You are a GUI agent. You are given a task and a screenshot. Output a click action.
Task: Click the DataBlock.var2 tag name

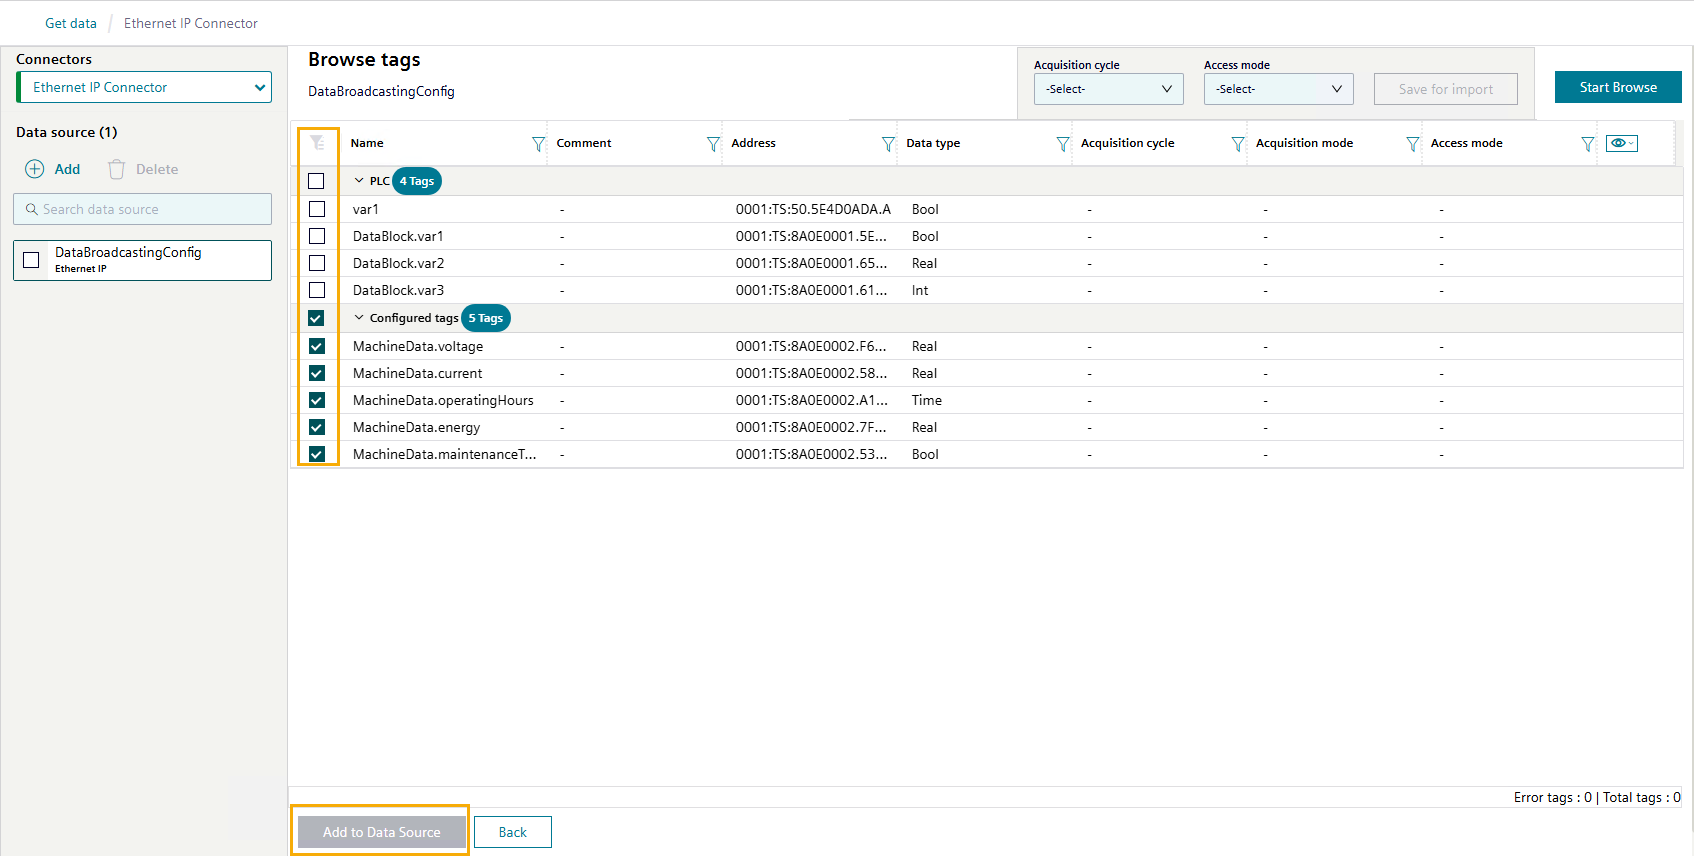(x=398, y=263)
